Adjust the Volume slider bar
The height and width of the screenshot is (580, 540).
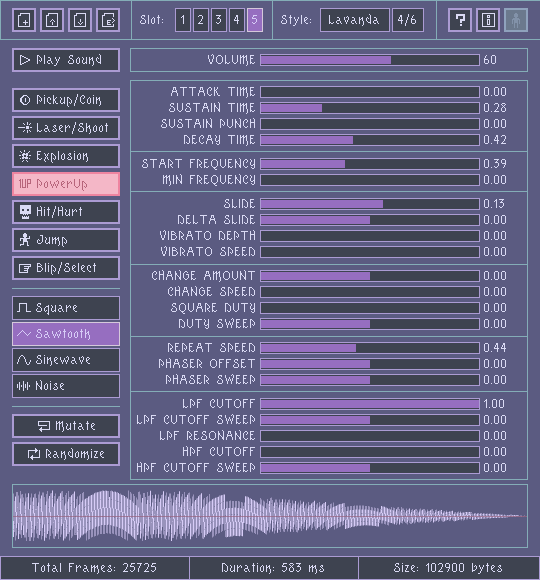coord(370,60)
